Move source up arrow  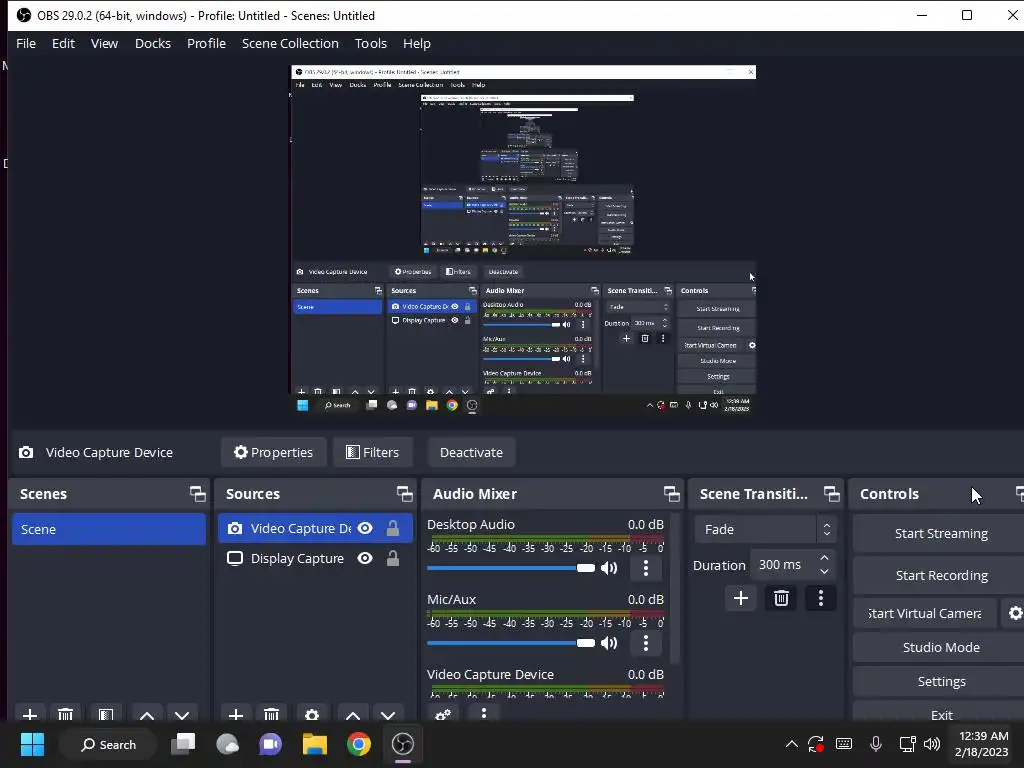[353, 715]
